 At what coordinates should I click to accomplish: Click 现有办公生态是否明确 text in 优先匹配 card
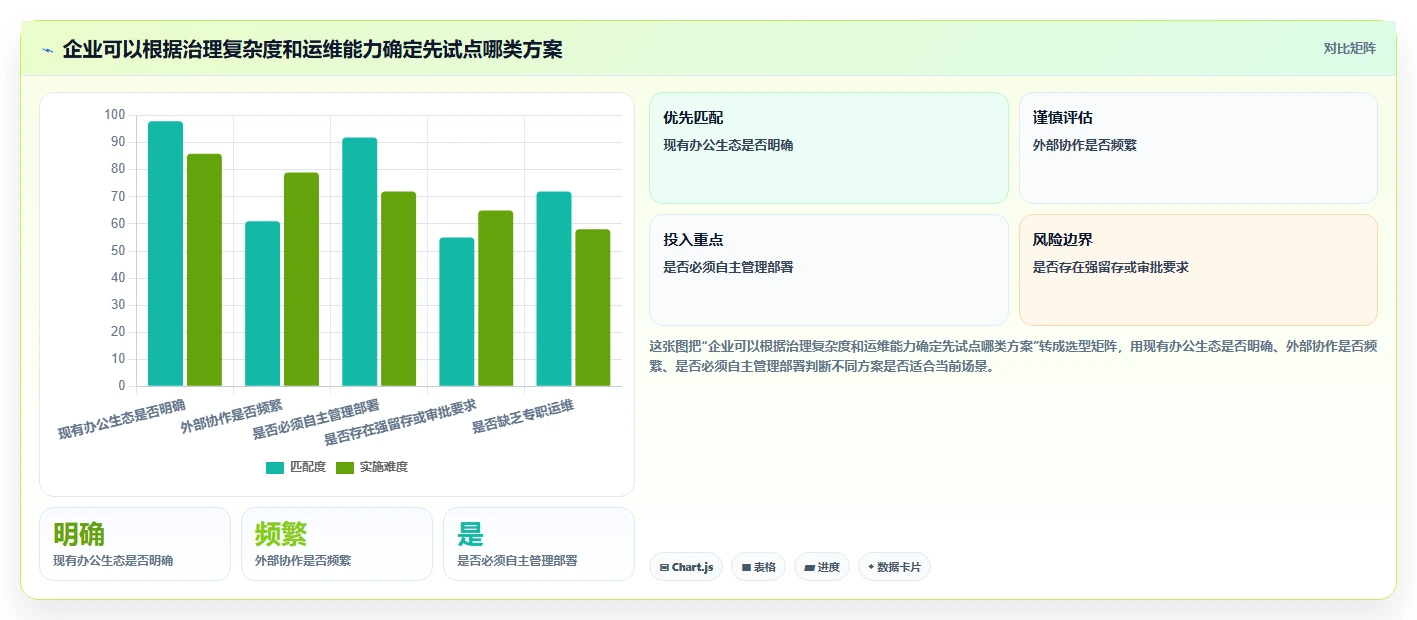point(728,145)
